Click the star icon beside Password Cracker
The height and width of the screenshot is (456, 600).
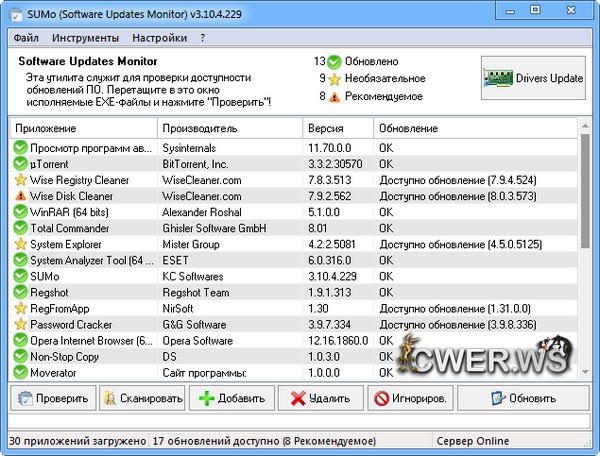click(20, 325)
